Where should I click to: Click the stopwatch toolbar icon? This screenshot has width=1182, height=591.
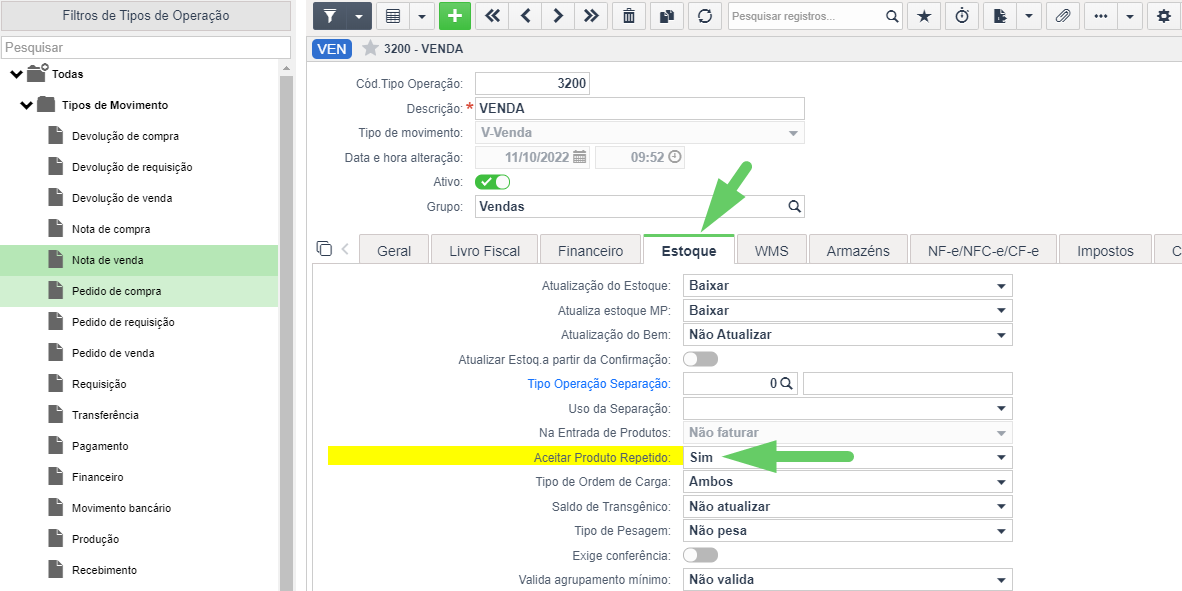[x=962, y=16]
